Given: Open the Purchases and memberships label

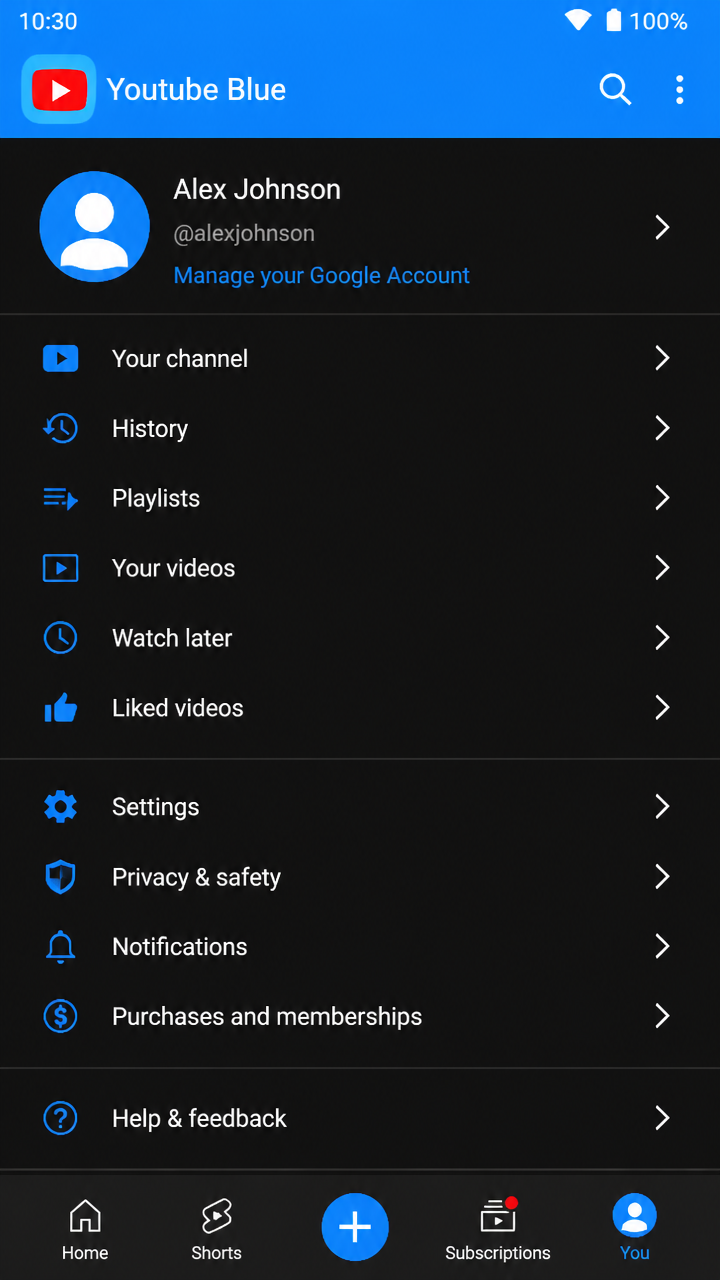Looking at the screenshot, I should click(267, 1017).
